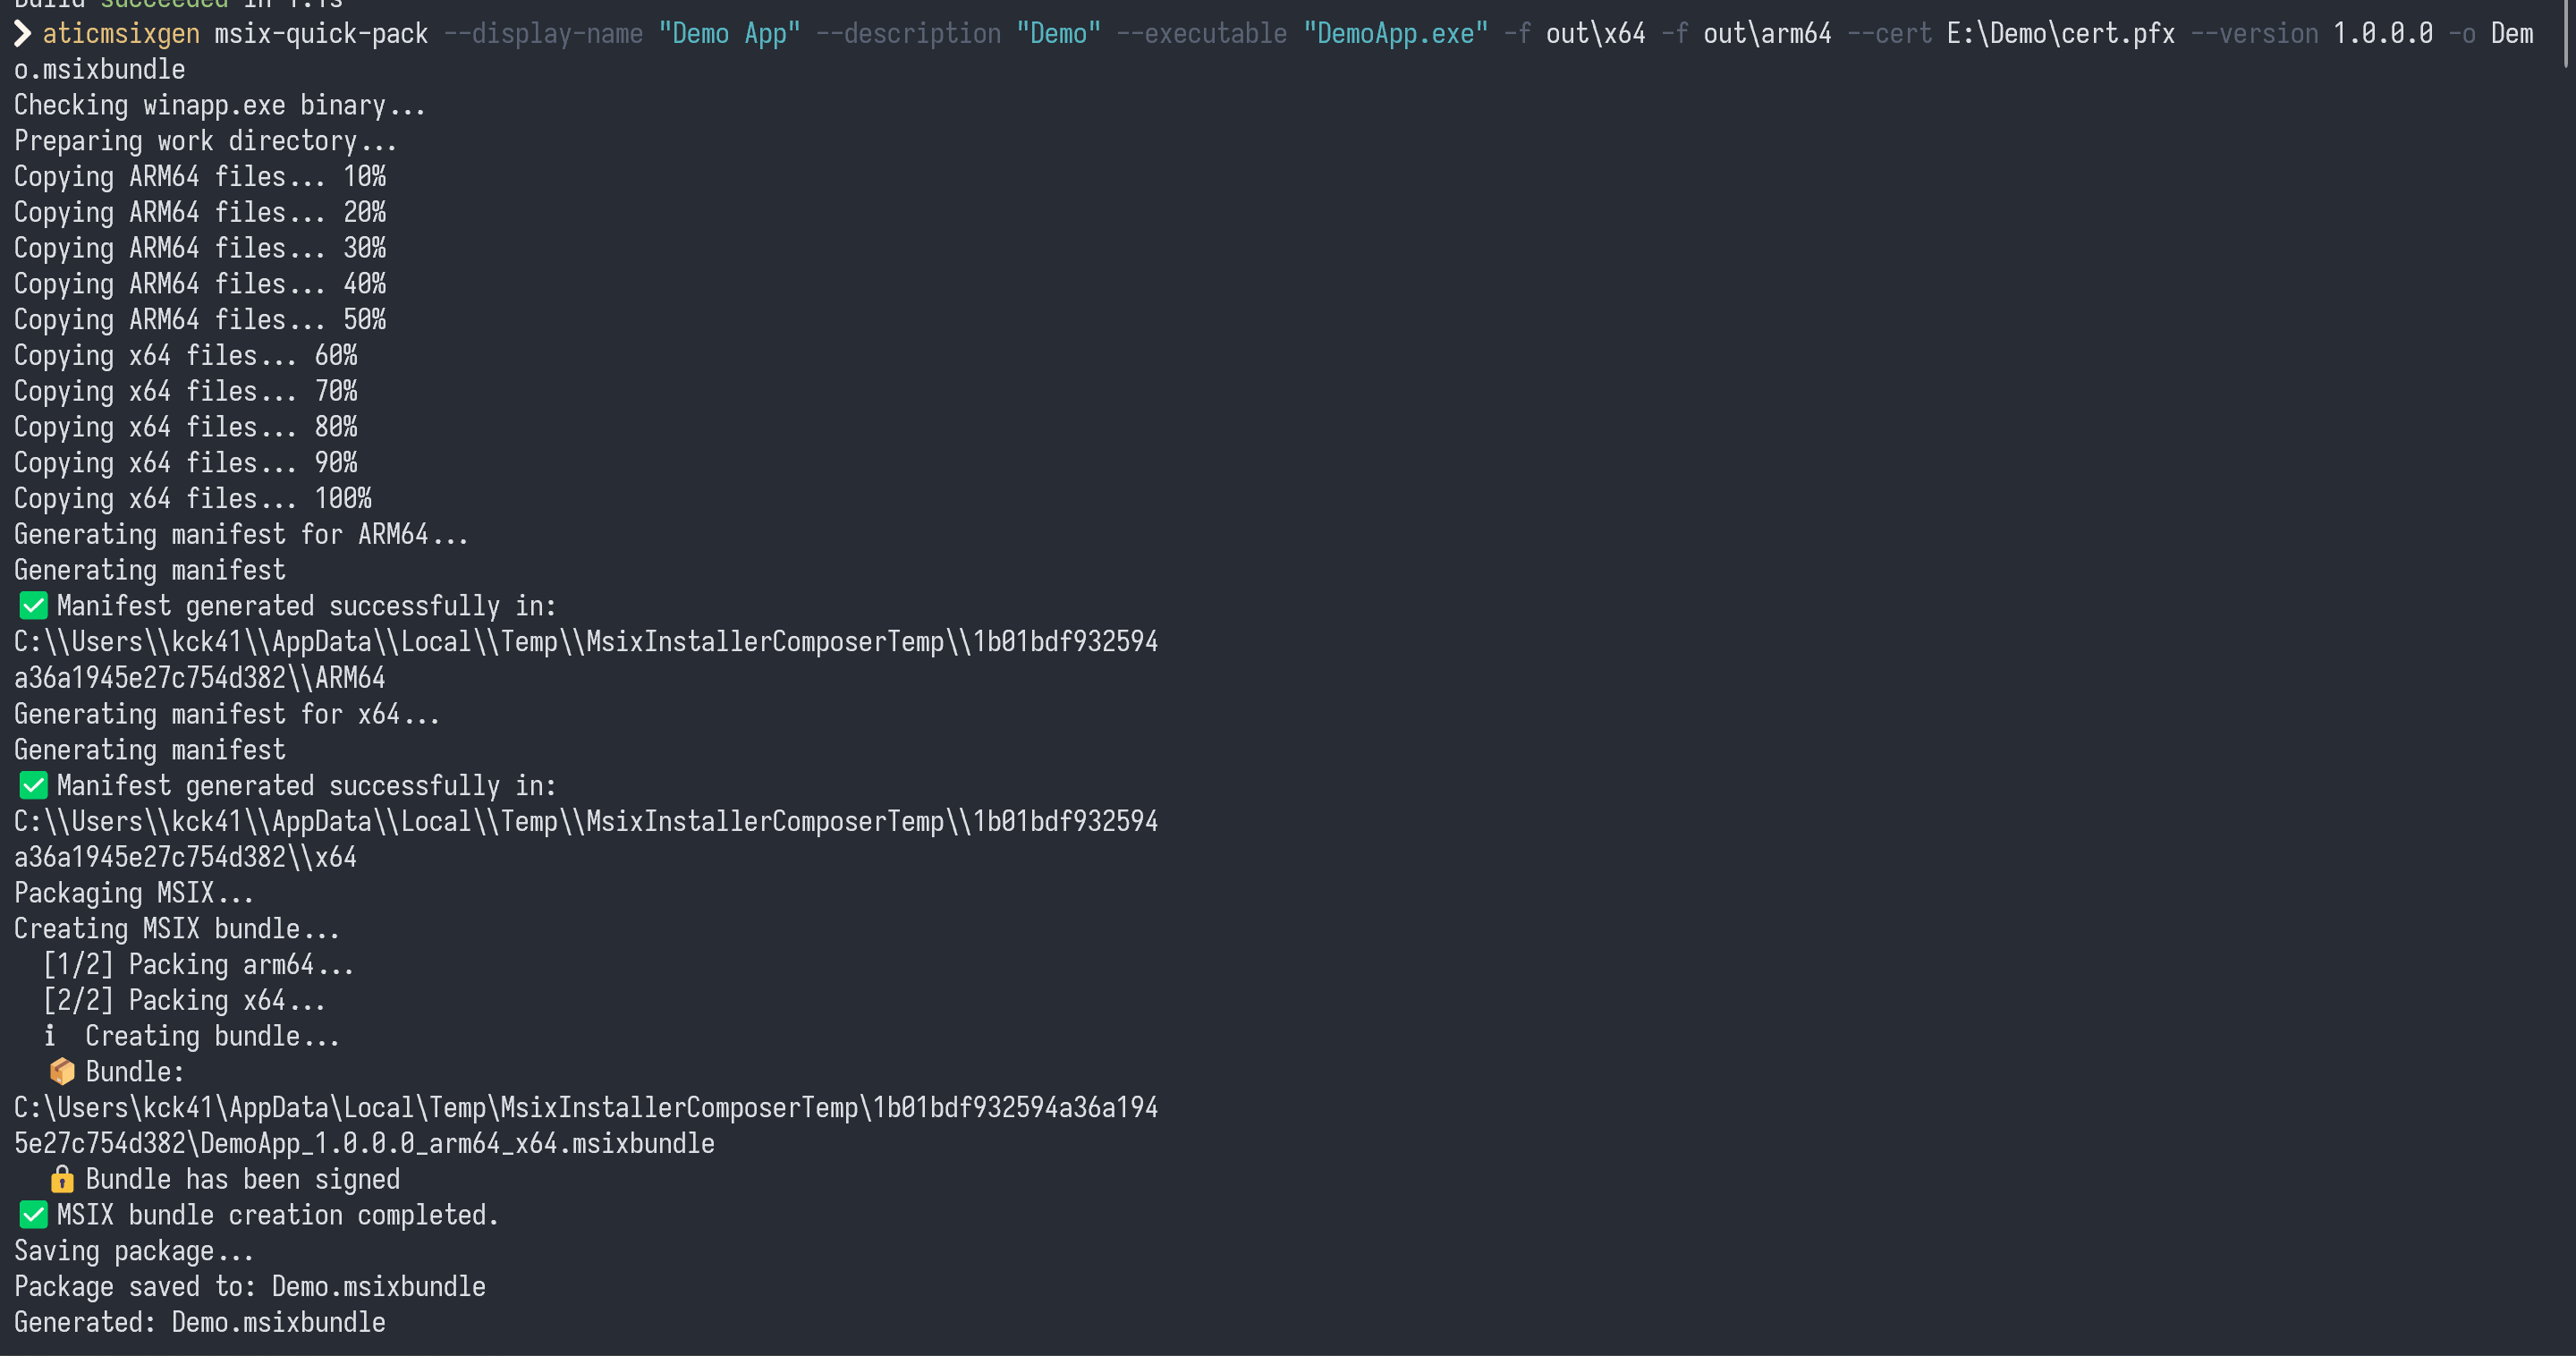The image size is (2576, 1356).
Task: Click the temp path ending in \\ARM64
Action: click(x=586, y=660)
